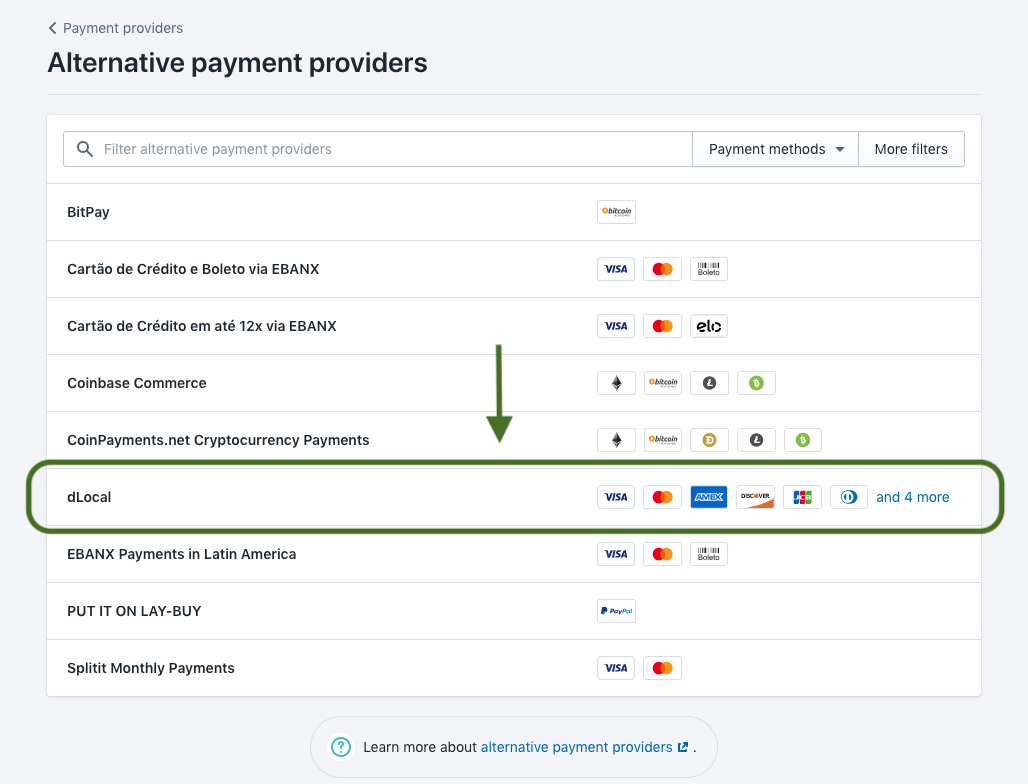Click Bitcoin Cash icon in CoinPayments.net row
Screen dimensions: 1028x784
click(x=803, y=440)
